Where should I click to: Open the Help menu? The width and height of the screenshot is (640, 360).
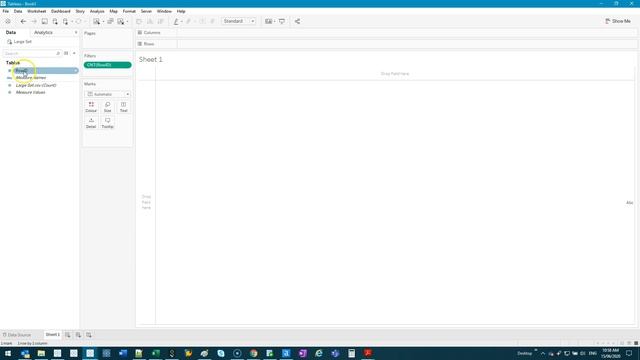click(x=181, y=11)
